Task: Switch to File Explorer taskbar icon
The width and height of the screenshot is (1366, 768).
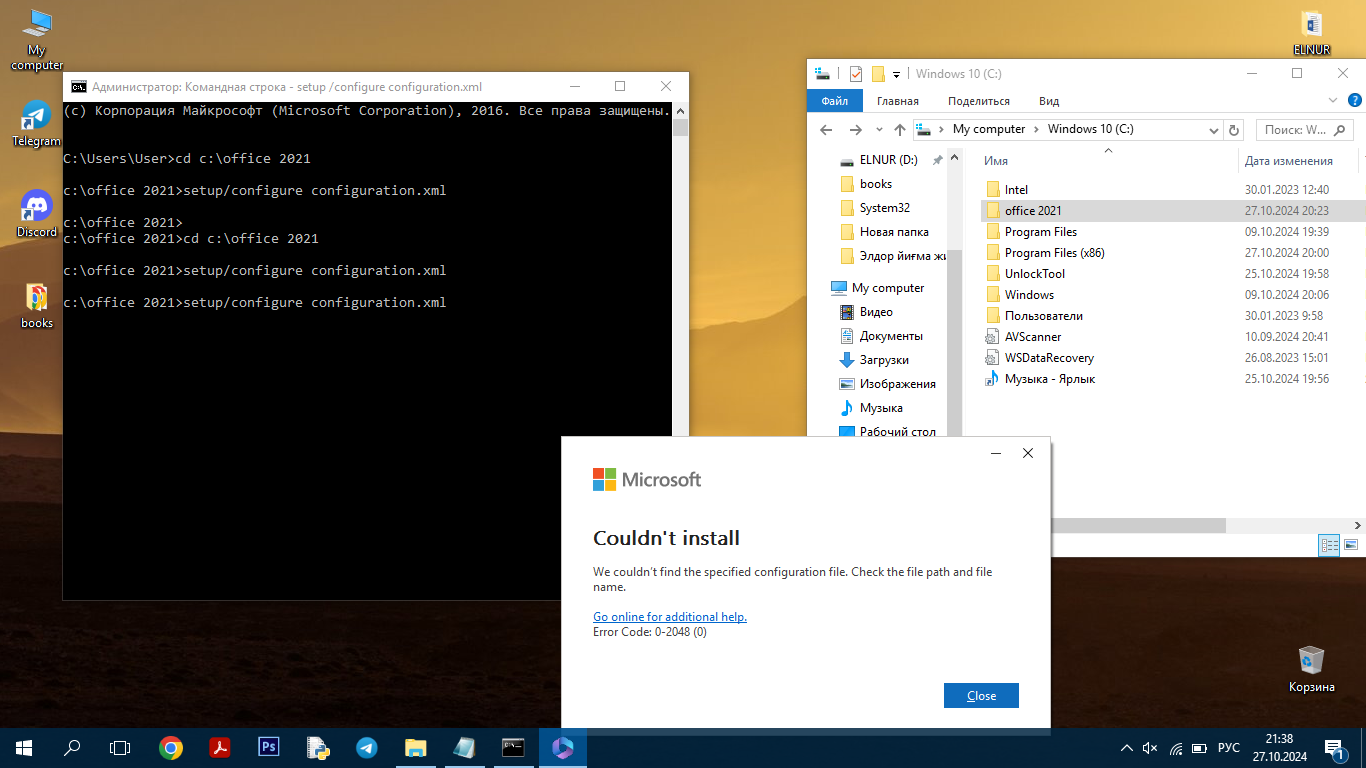Action: (x=416, y=747)
